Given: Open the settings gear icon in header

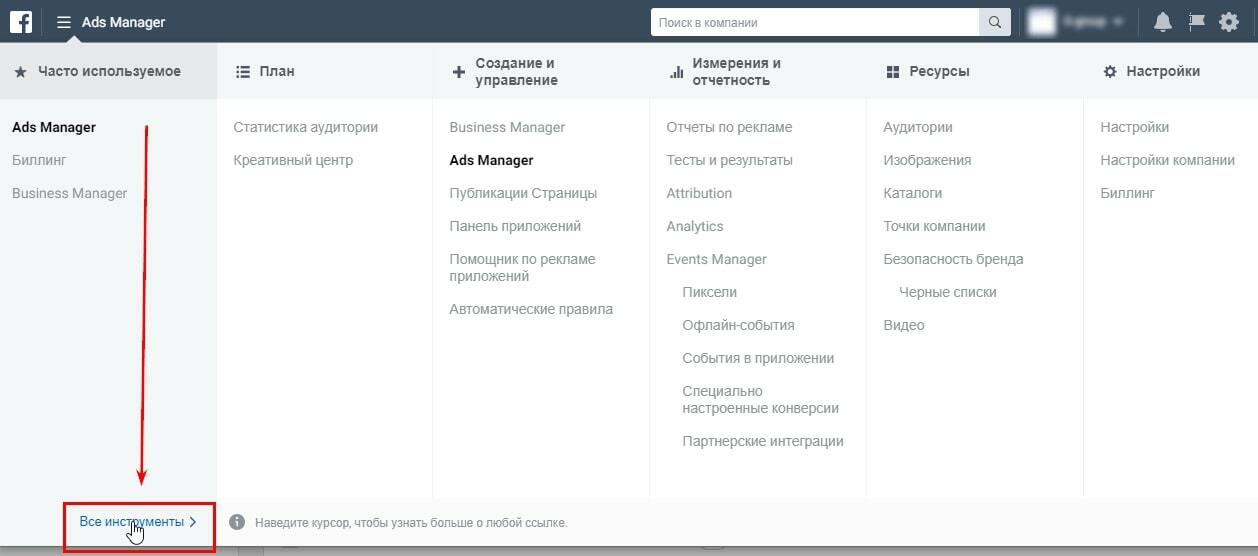Looking at the screenshot, I should (x=1229, y=22).
